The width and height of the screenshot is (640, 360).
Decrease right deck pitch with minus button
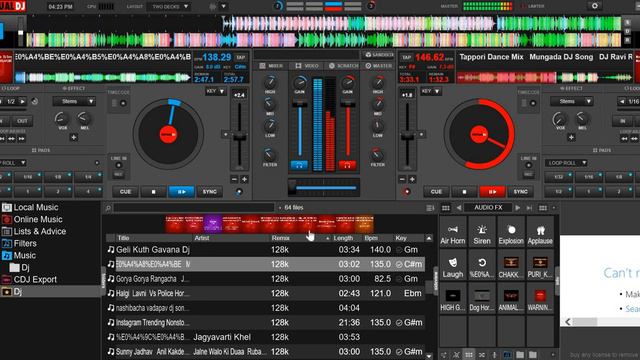[402, 179]
